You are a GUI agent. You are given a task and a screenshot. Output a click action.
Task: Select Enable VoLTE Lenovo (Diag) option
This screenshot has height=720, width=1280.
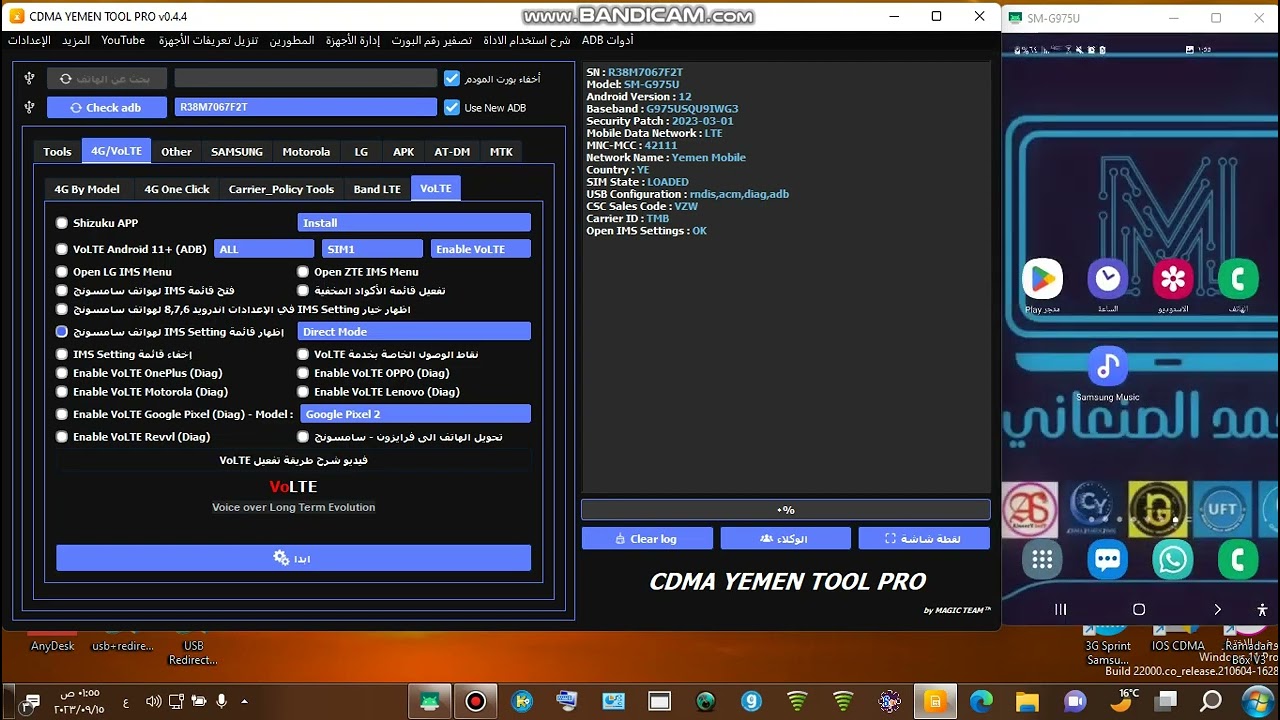303,392
